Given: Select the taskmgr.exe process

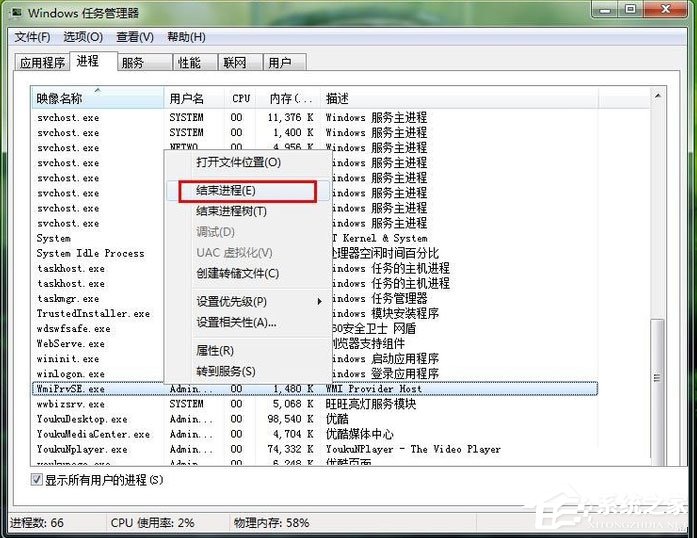Looking at the screenshot, I should (x=68, y=299).
